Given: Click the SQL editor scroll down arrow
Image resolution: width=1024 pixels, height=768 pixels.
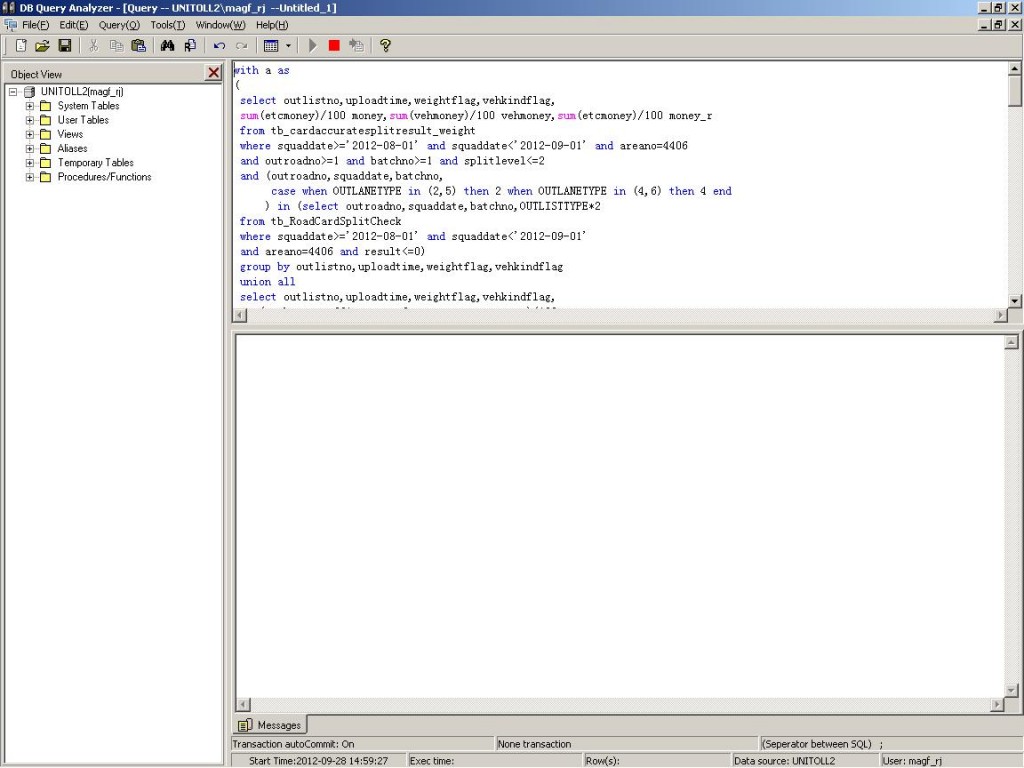Looking at the screenshot, I should 1015,301.
